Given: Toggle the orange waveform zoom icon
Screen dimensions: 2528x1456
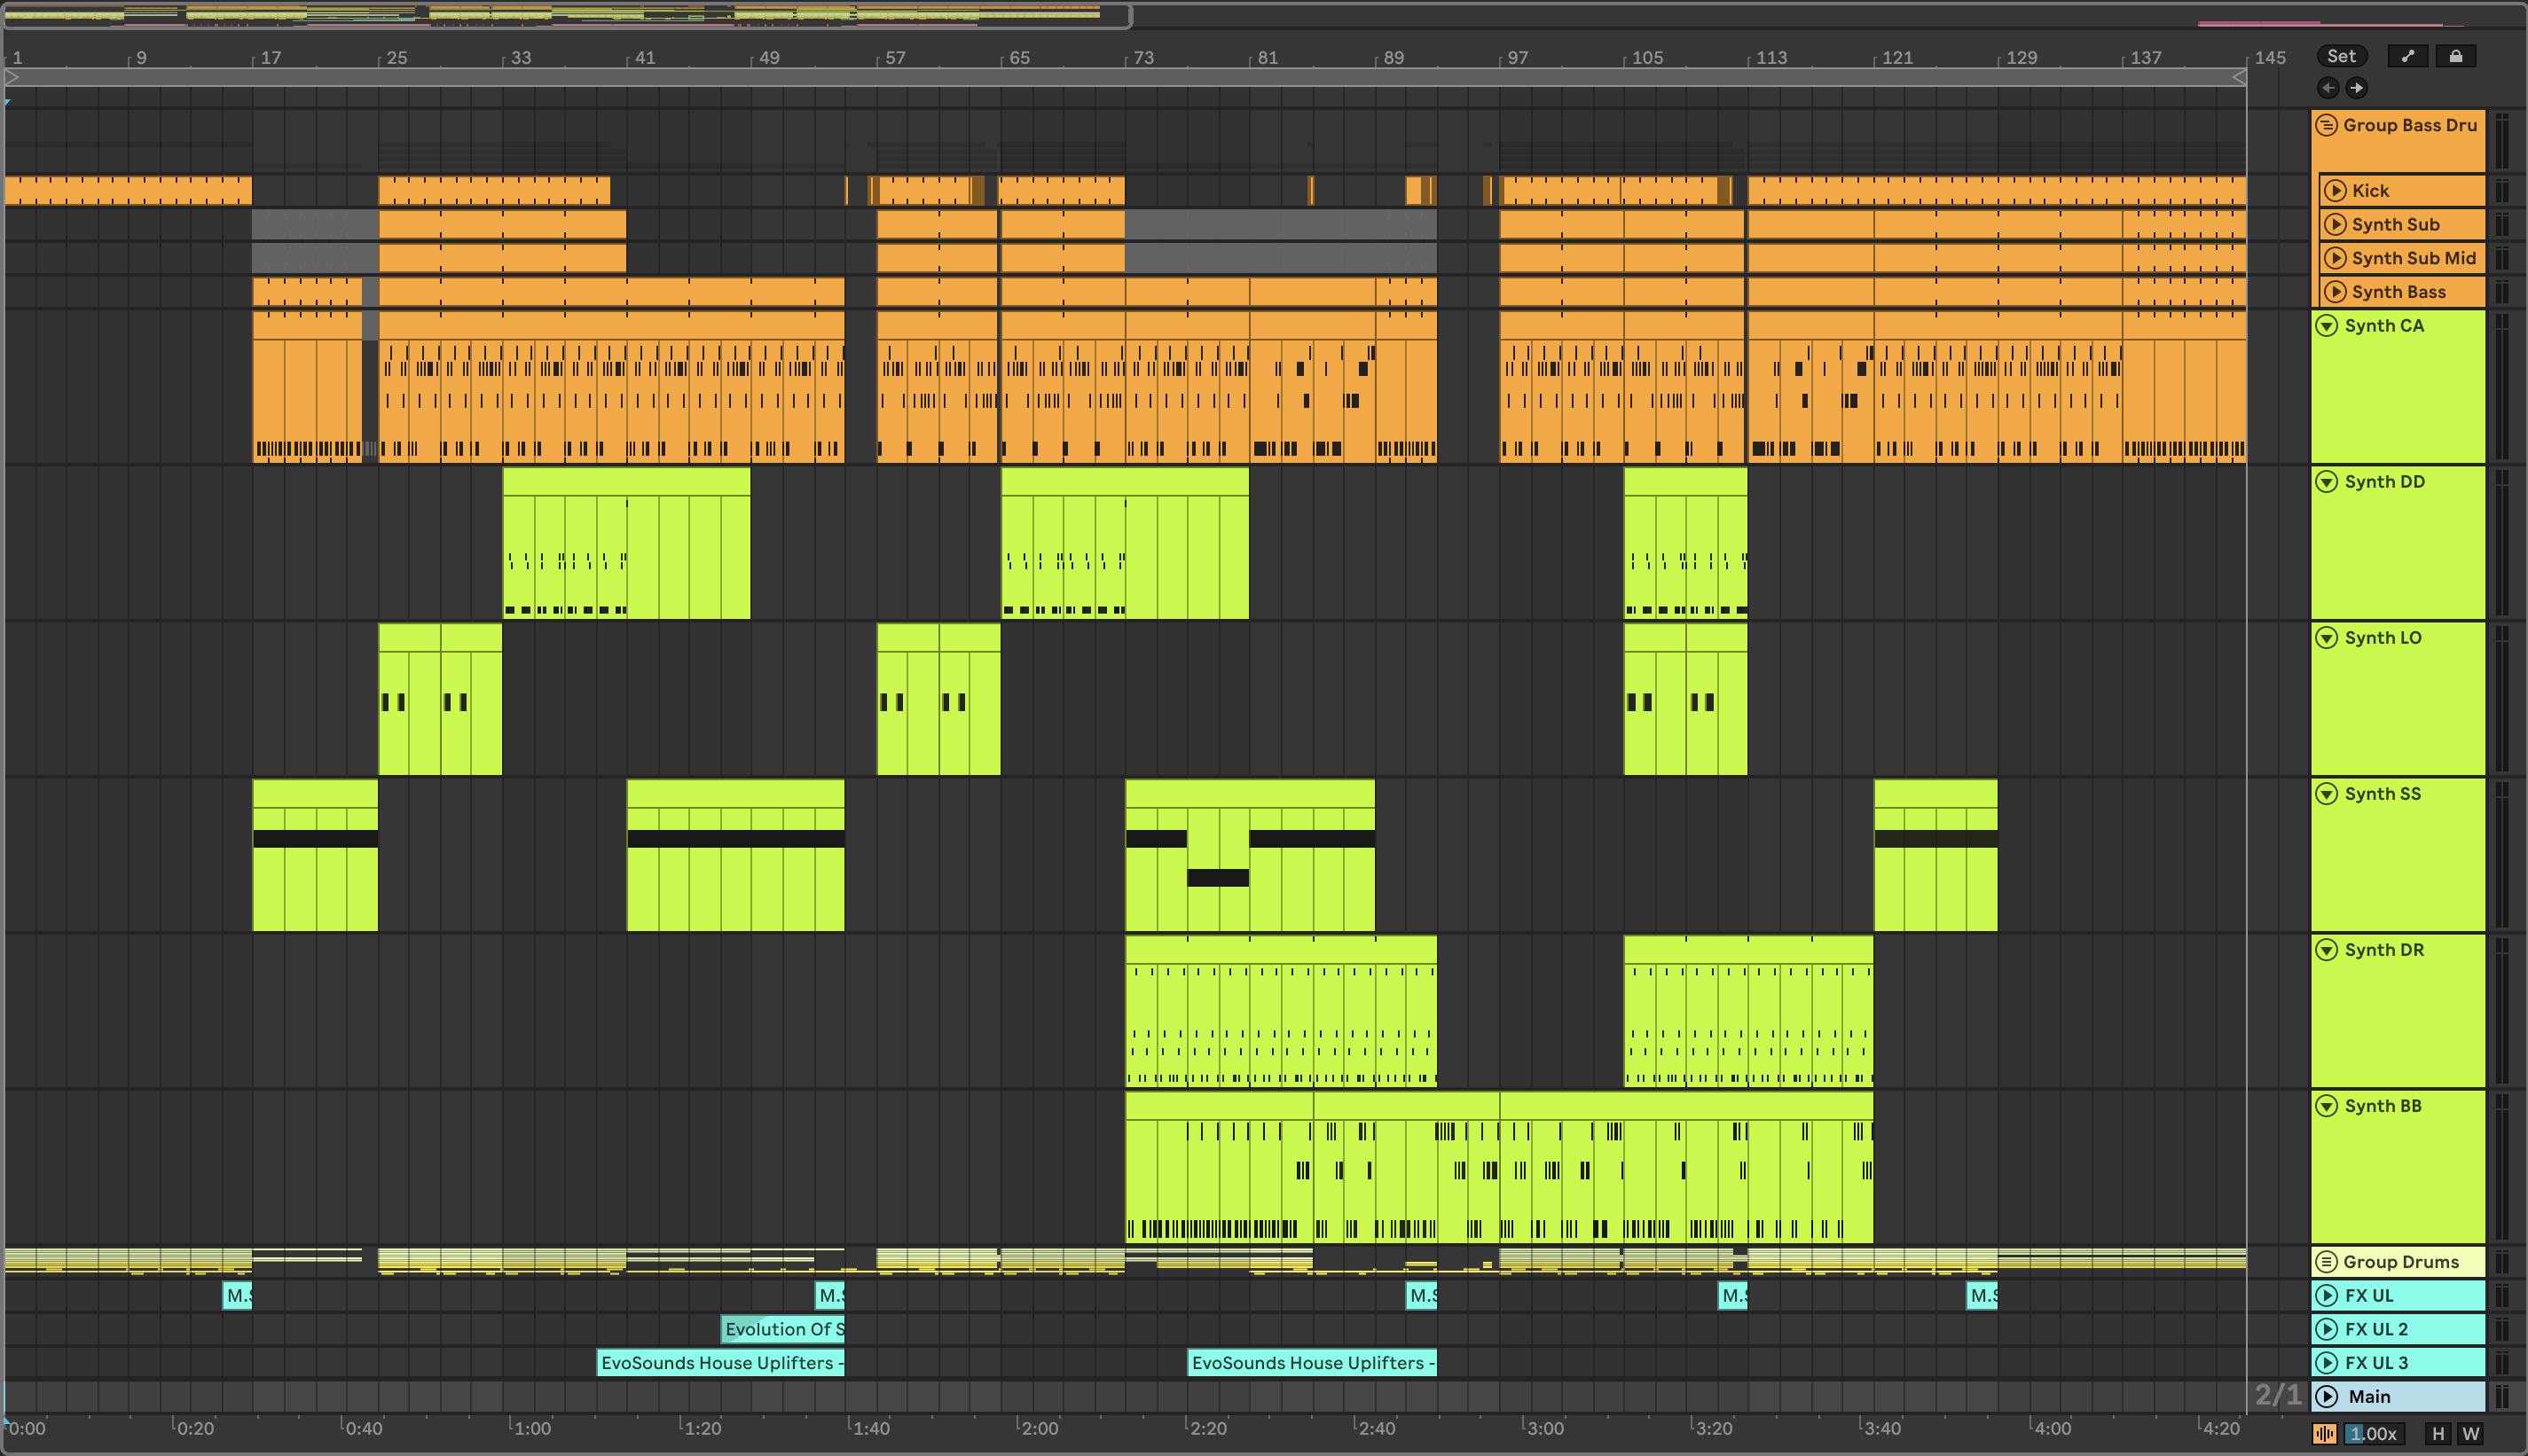Looking at the screenshot, I should (2325, 1434).
